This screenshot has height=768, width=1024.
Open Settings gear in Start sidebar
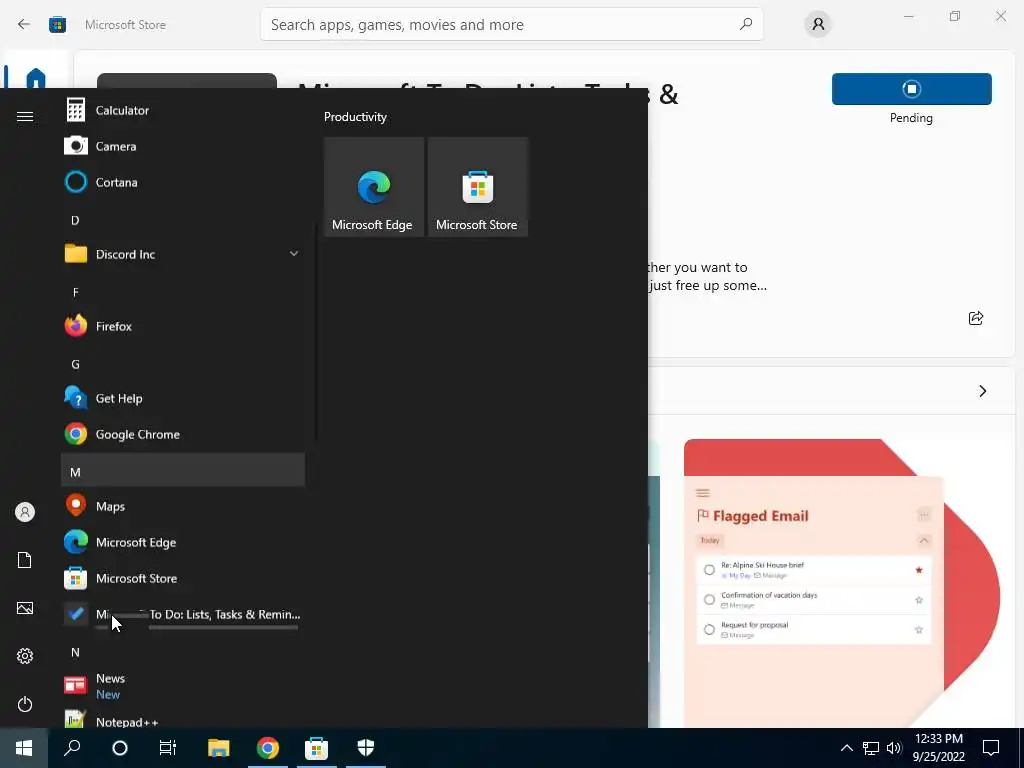(25, 656)
